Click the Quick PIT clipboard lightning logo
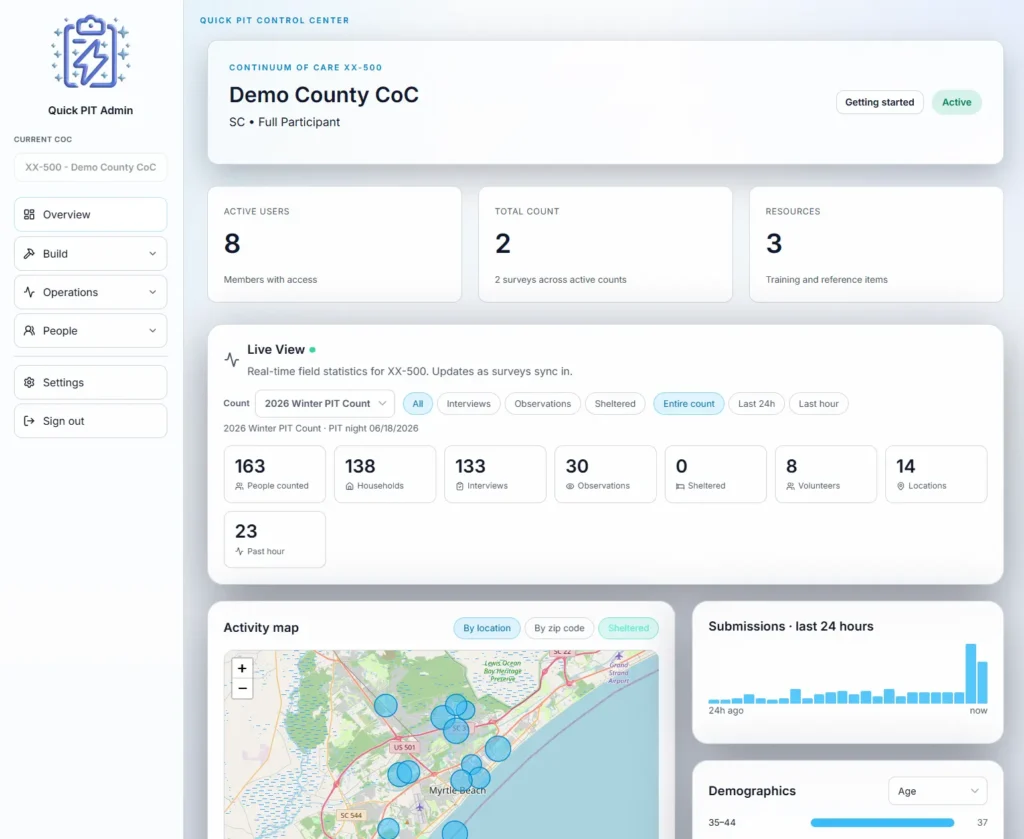Viewport: 1024px width, 839px height. 90,52
